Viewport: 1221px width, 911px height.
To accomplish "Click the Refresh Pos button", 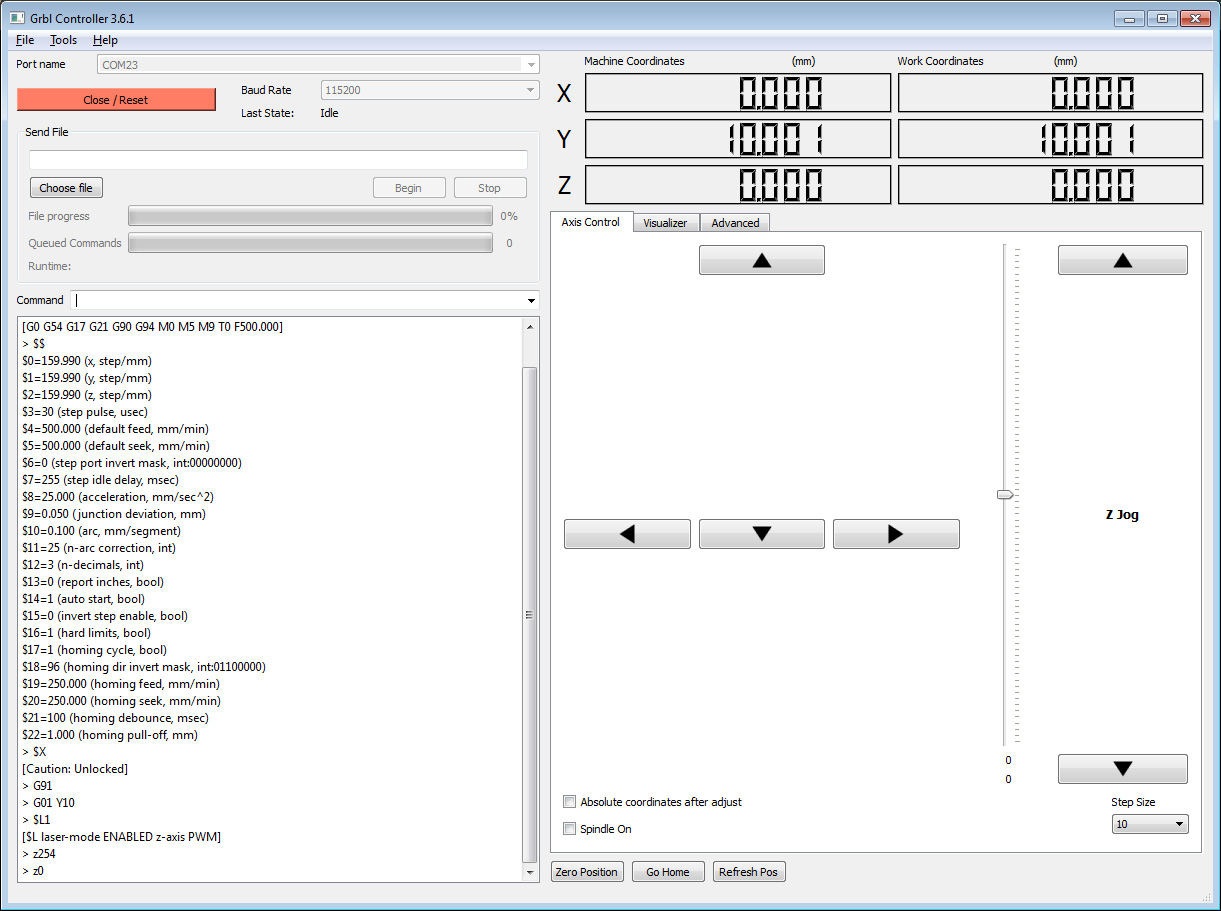I will pos(749,872).
